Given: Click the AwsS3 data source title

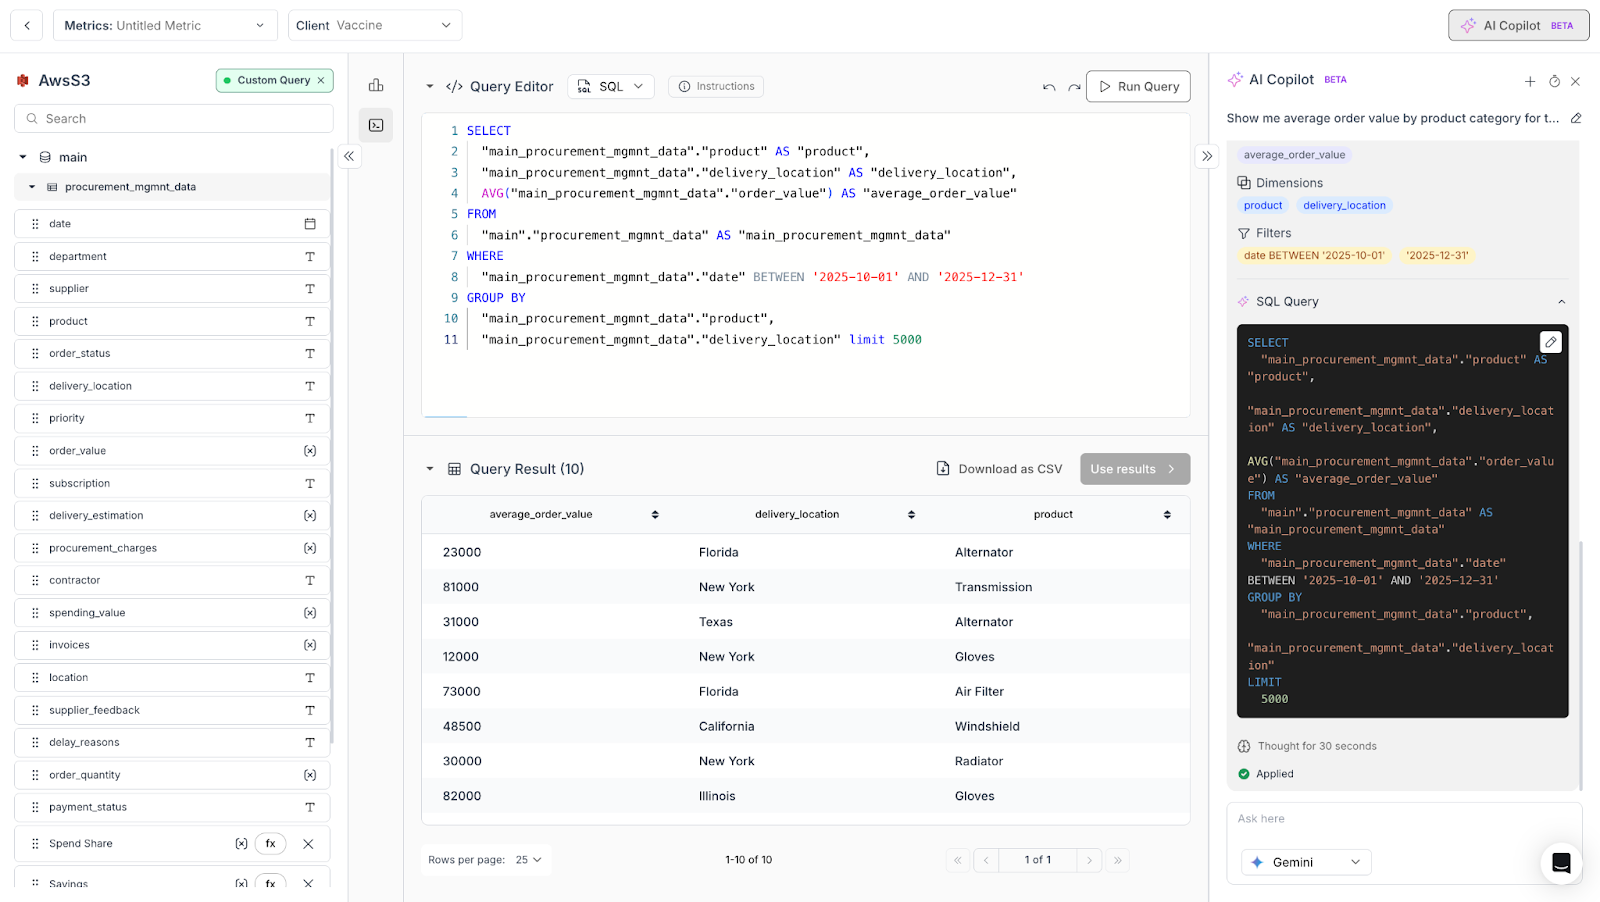Looking at the screenshot, I should [64, 80].
